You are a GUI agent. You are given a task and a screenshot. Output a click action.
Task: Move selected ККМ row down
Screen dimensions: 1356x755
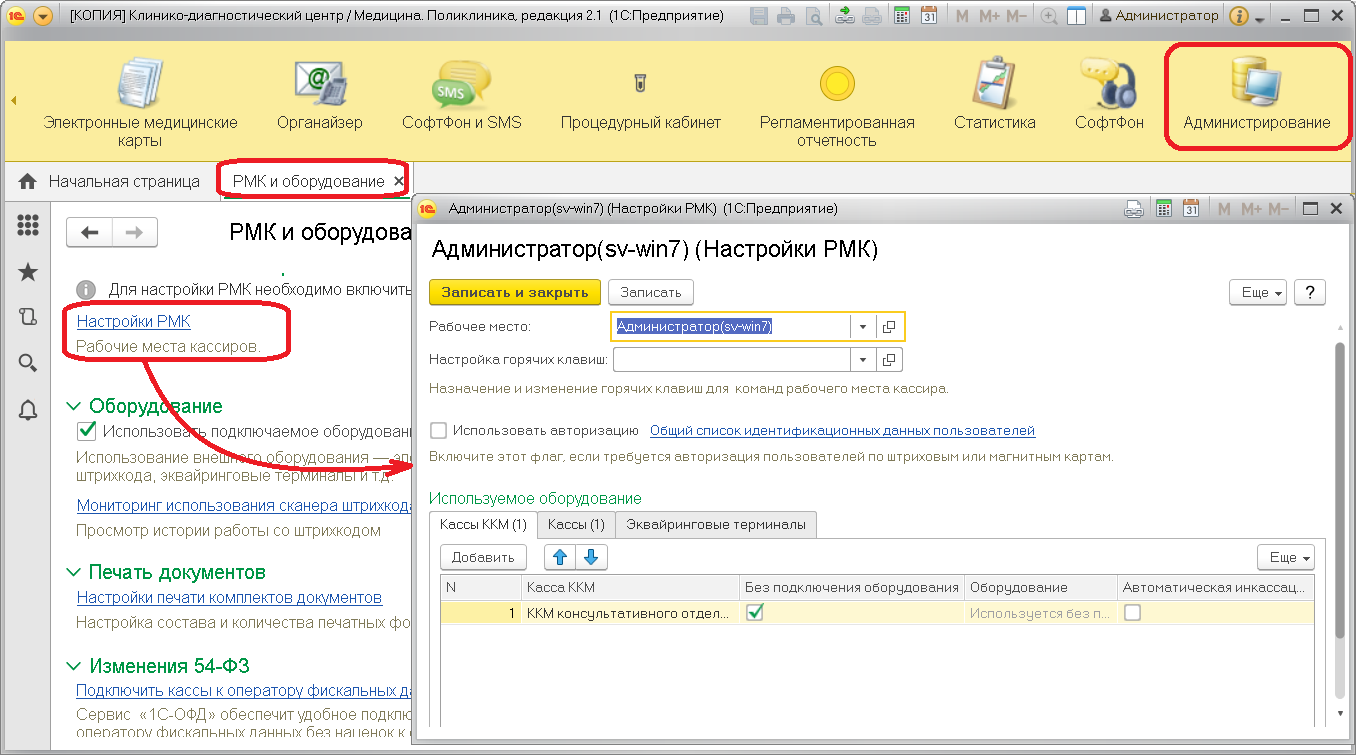(591, 557)
